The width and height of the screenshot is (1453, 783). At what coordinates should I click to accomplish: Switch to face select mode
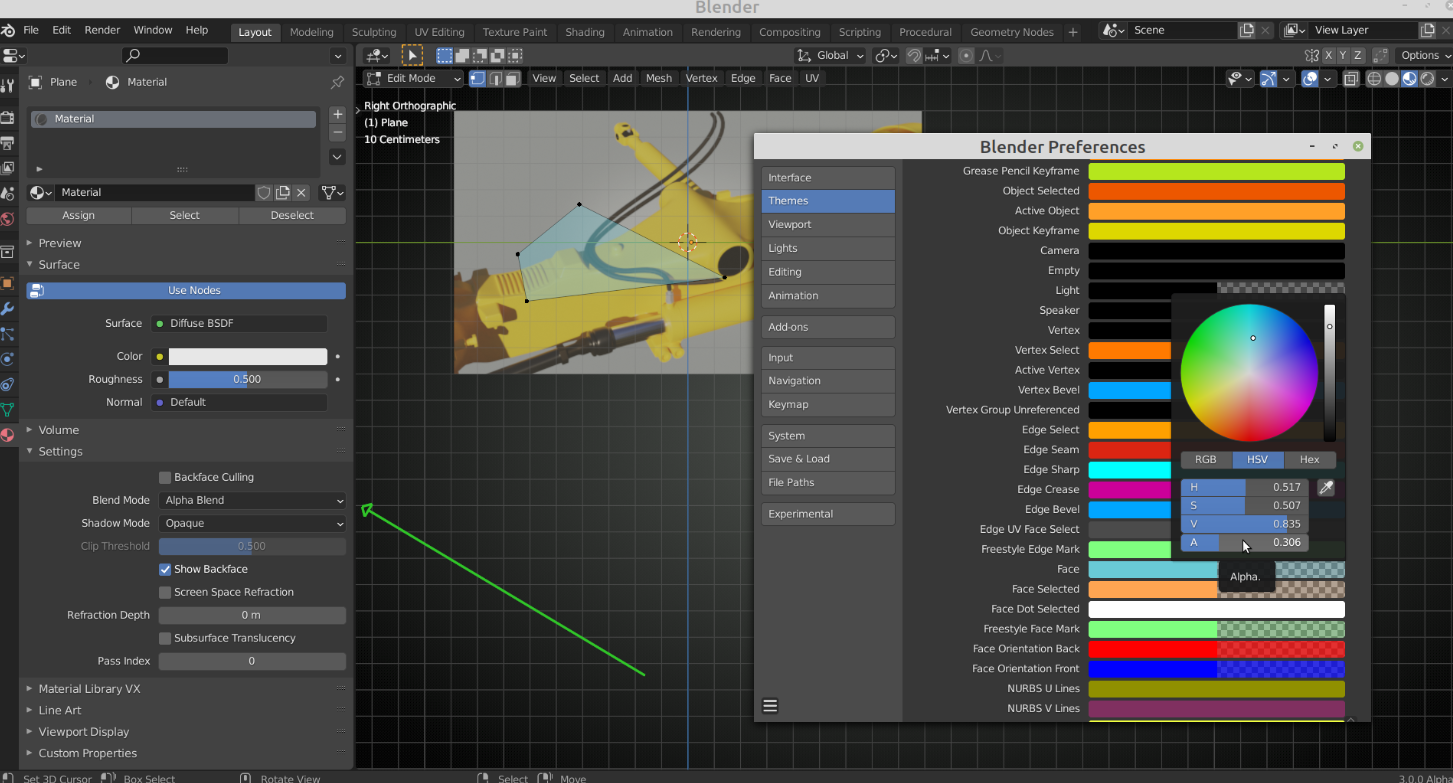click(x=512, y=78)
